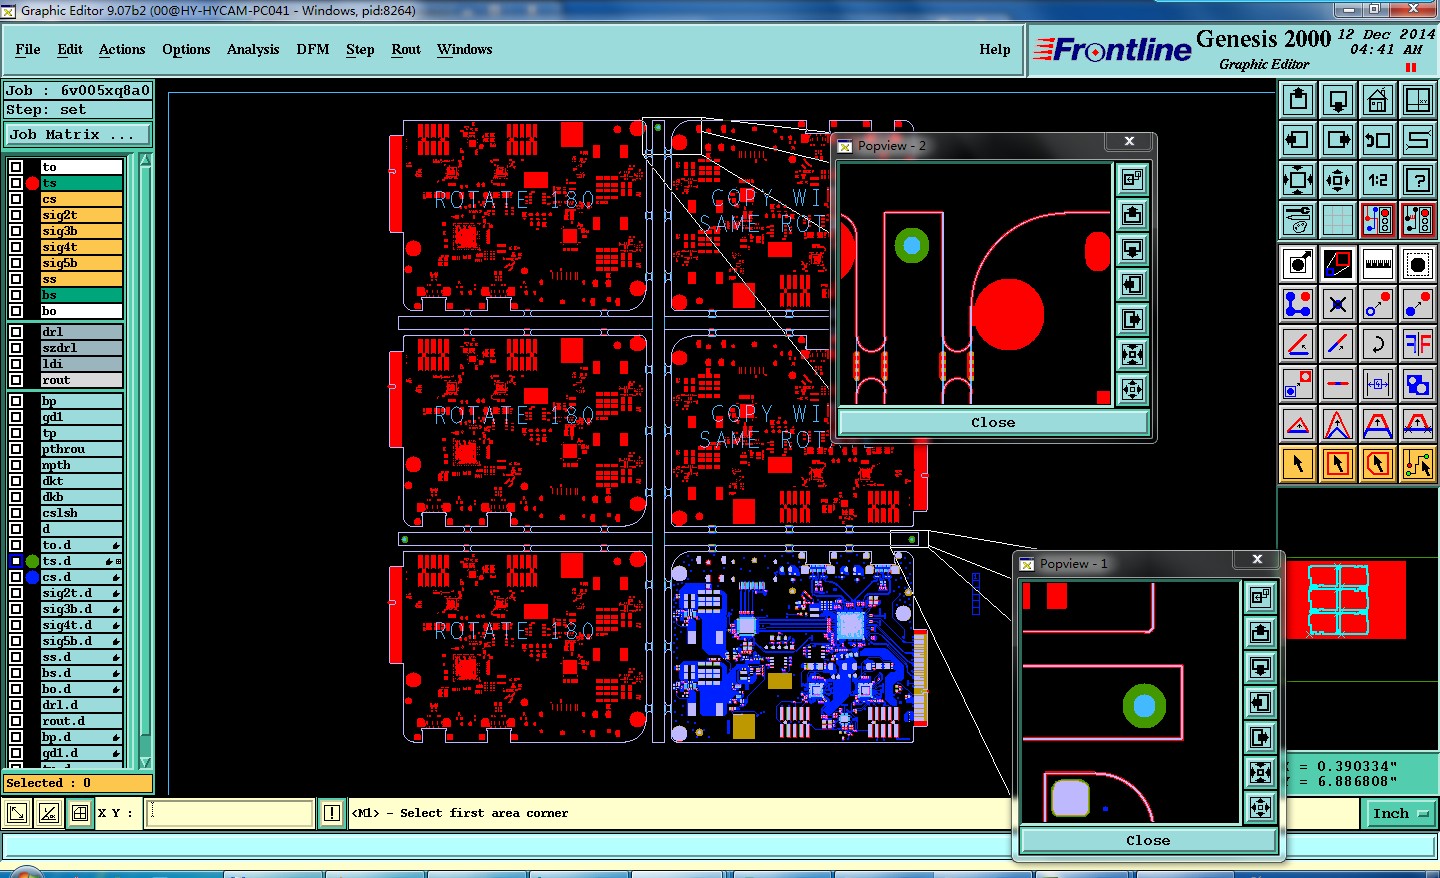Select the szdrl layer row

81,348
